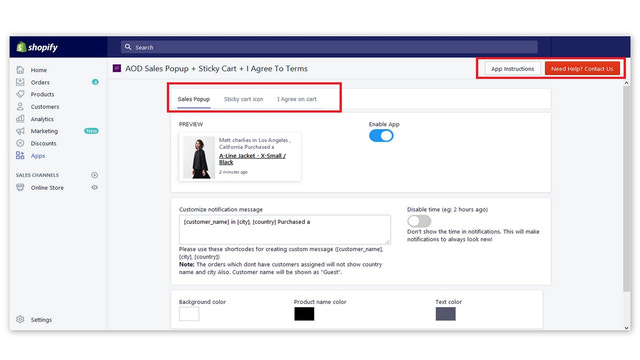Screen dimensions: 640x360
Task: Pick the black Product name color swatch
Action: tap(304, 314)
